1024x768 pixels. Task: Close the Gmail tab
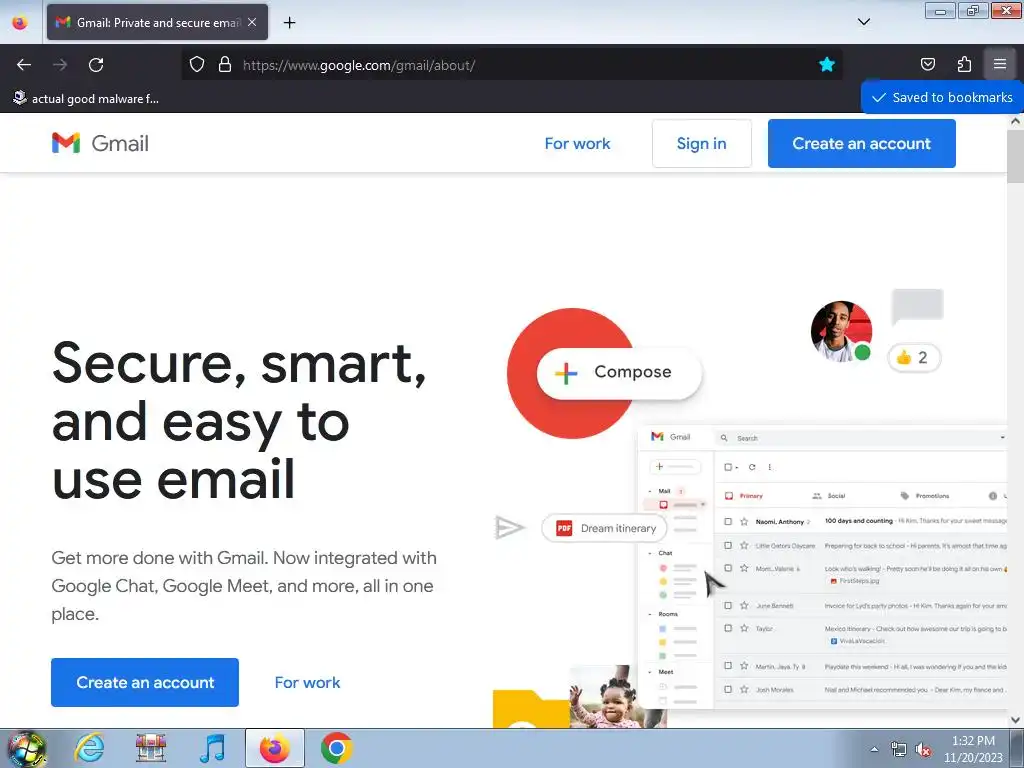click(x=252, y=22)
